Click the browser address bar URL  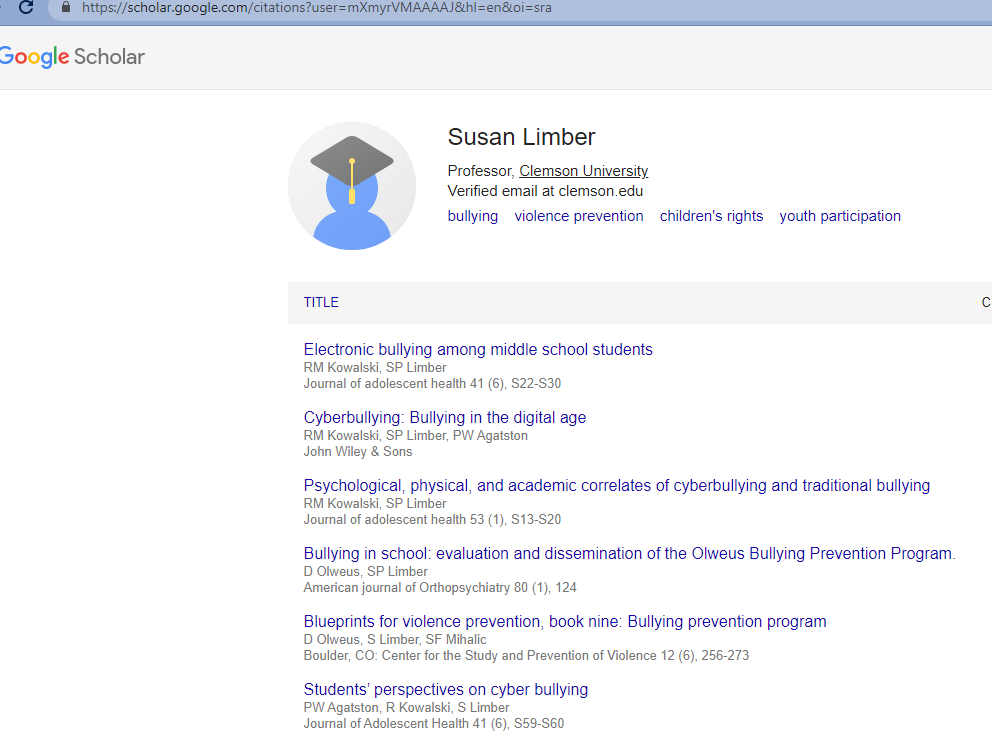316,8
